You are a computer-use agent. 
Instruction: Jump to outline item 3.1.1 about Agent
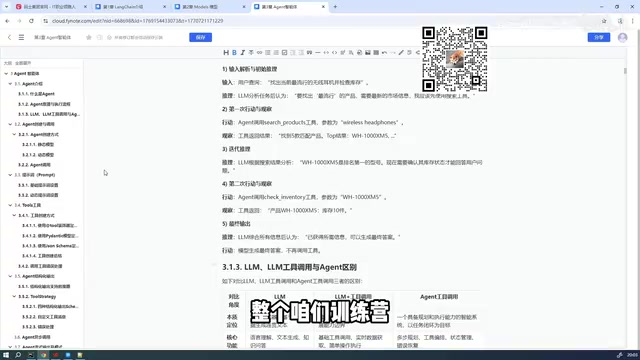pos(36,94)
